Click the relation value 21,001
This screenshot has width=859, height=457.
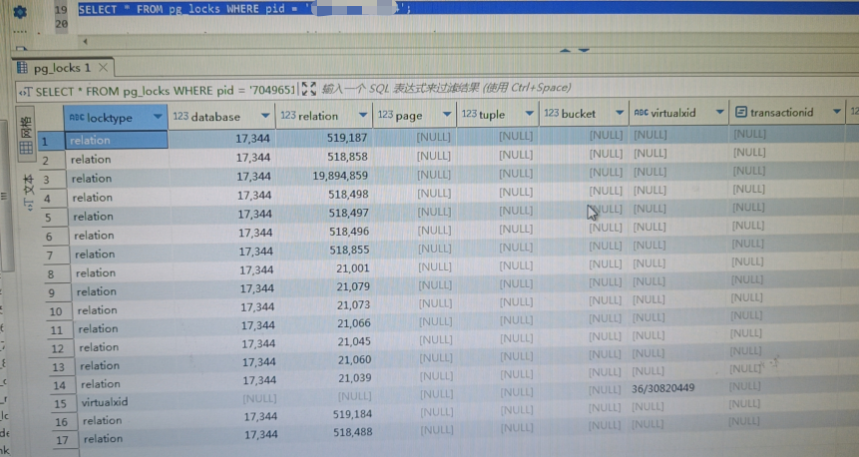tap(353, 269)
